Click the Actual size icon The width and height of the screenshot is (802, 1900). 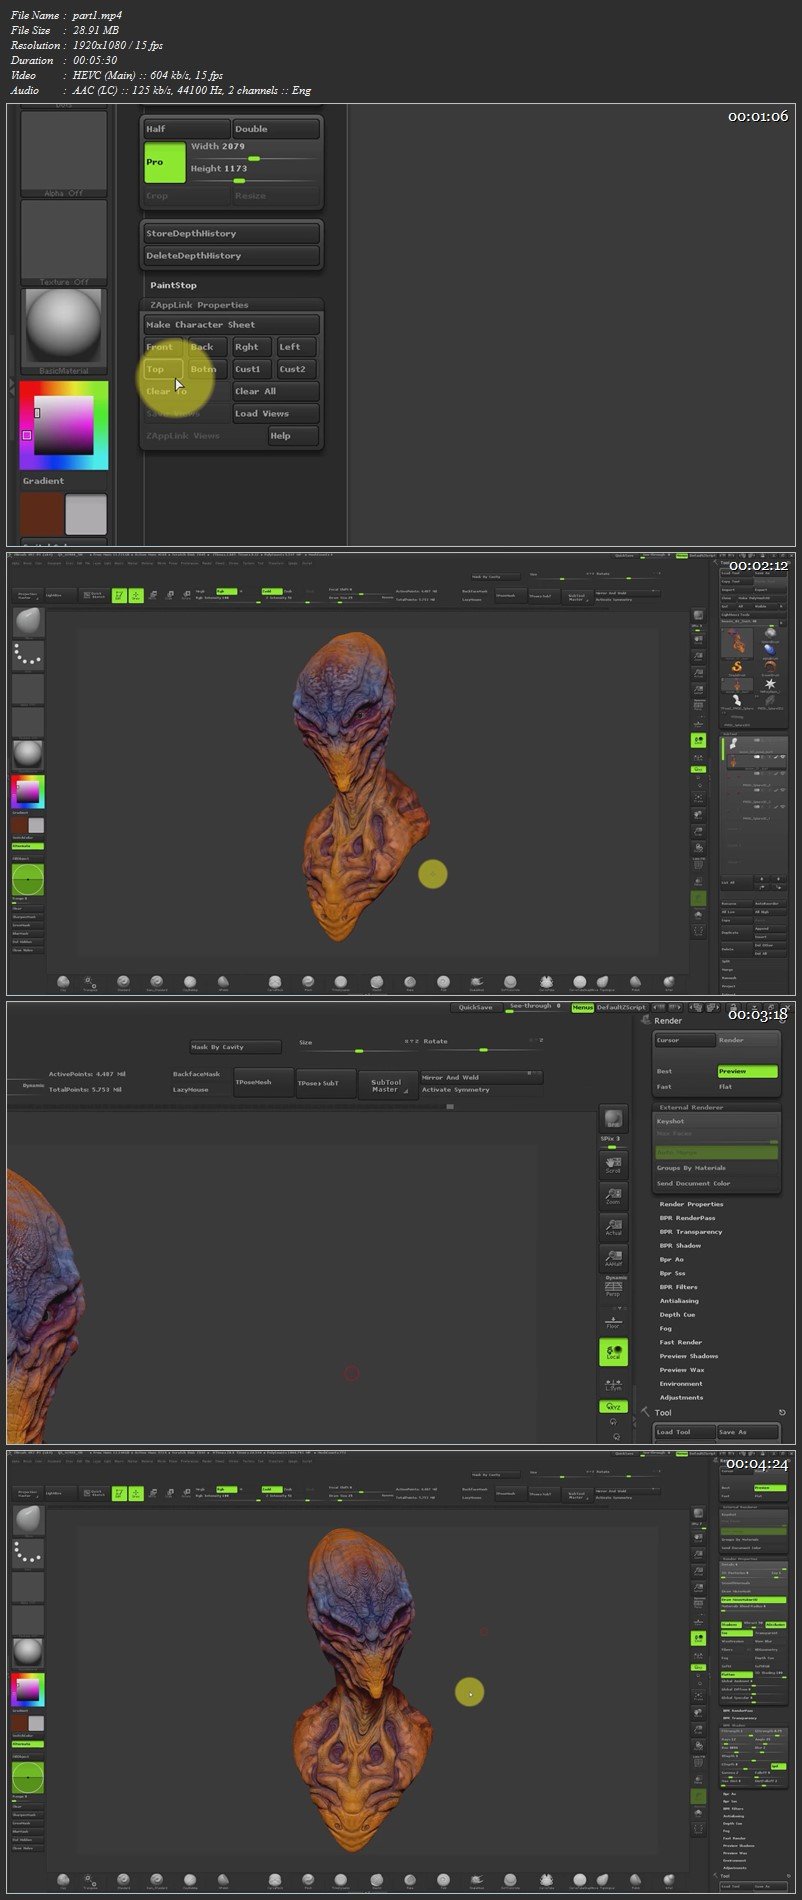[613, 1226]
